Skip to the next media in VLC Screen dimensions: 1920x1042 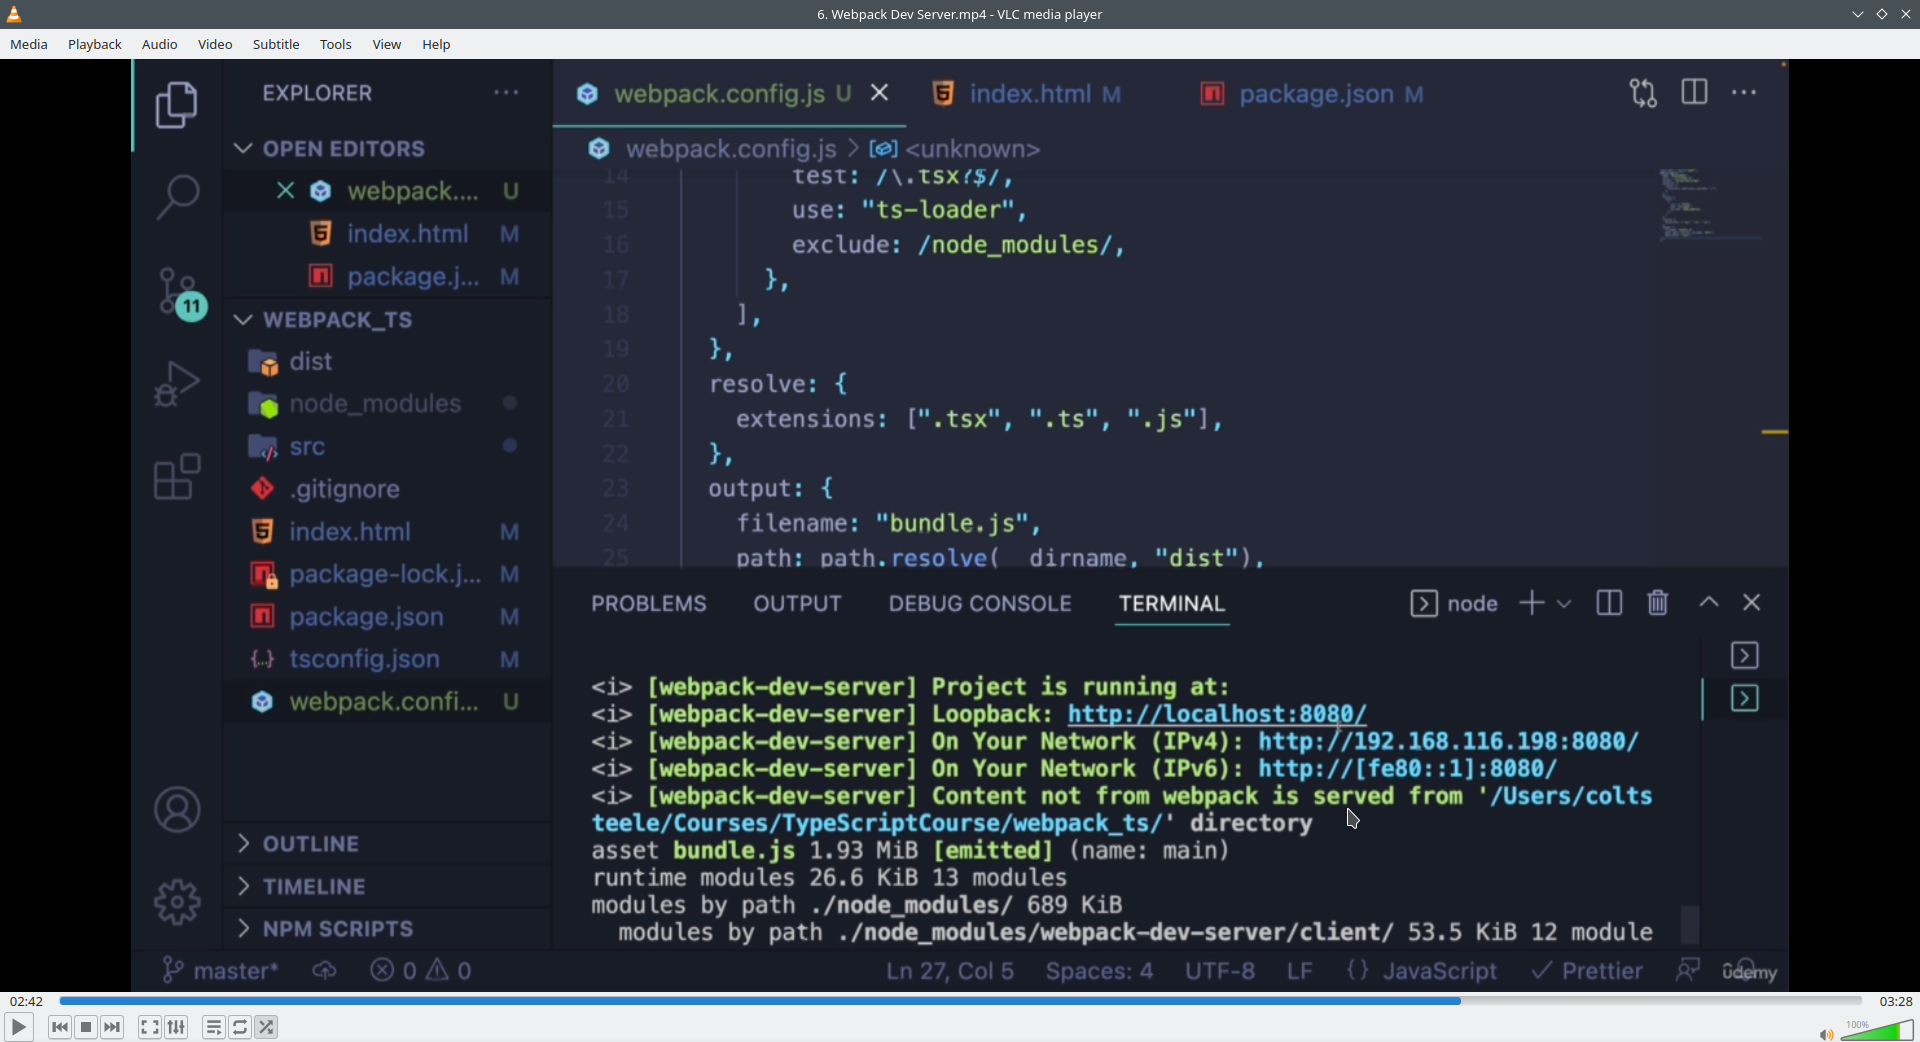112,1027
